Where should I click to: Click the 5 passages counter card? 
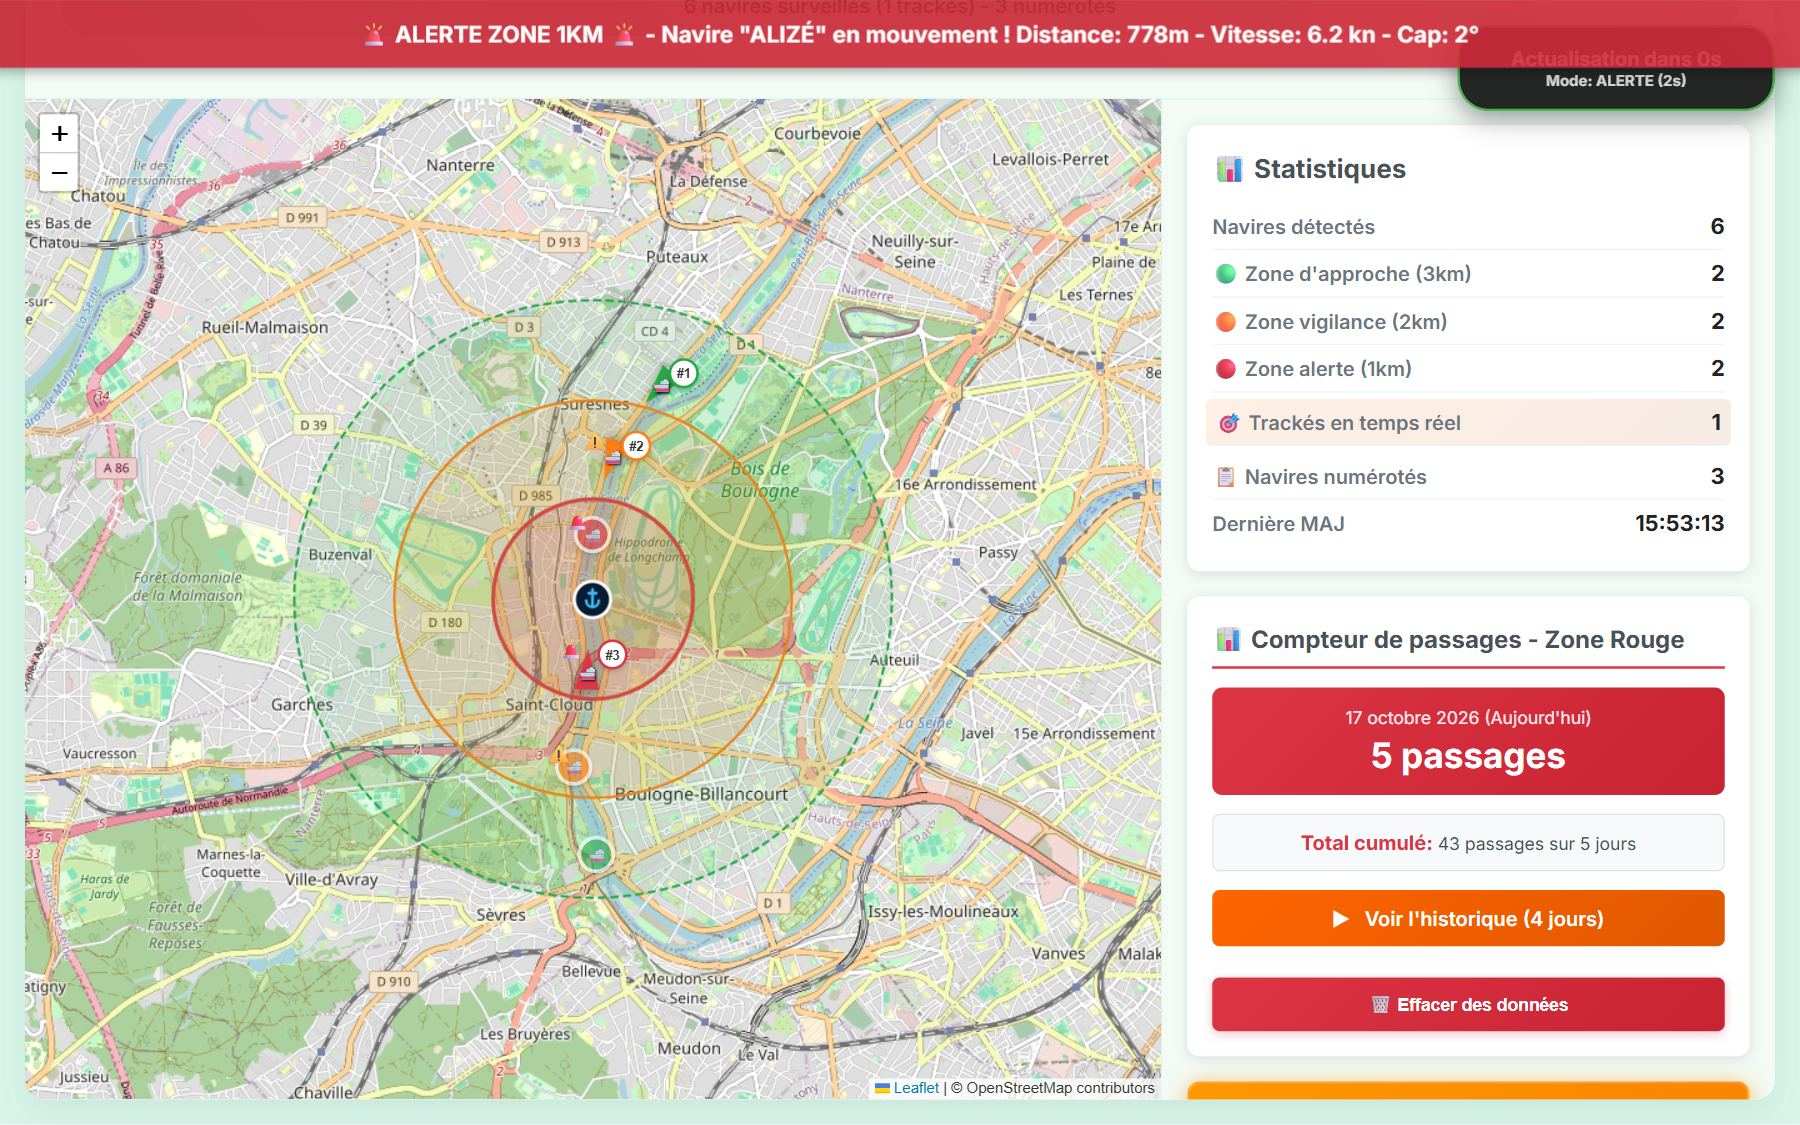coord(1468,741)
